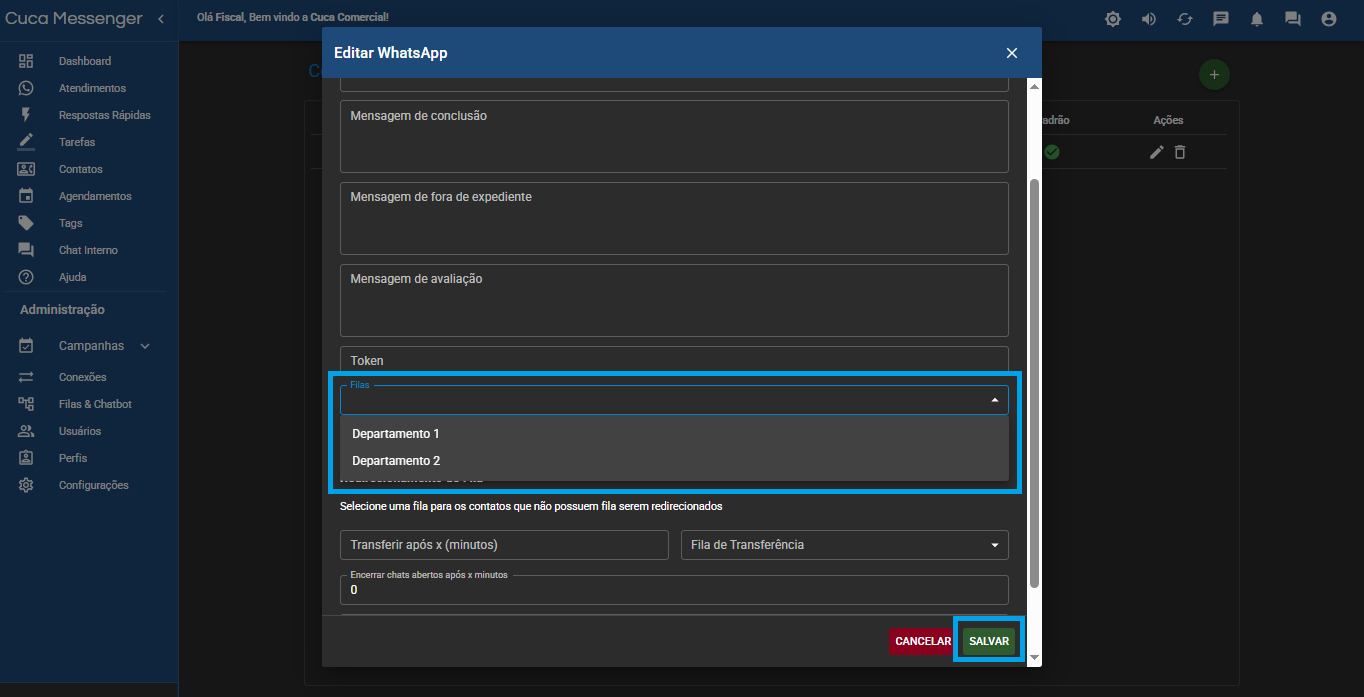Click the CANCELAR button
1364x697 pixels.
923,641
